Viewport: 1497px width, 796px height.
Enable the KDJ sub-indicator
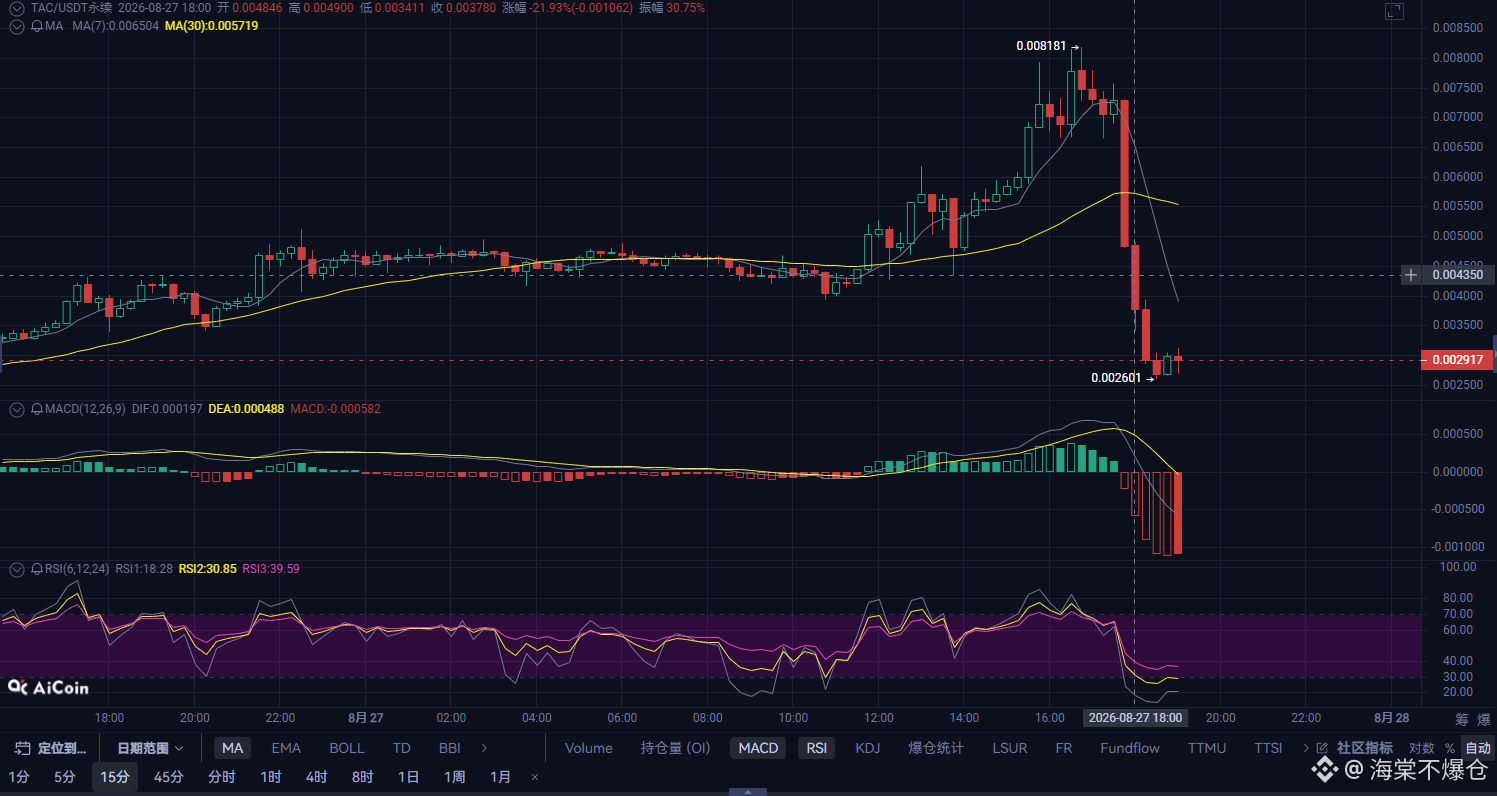pos(868,748)
